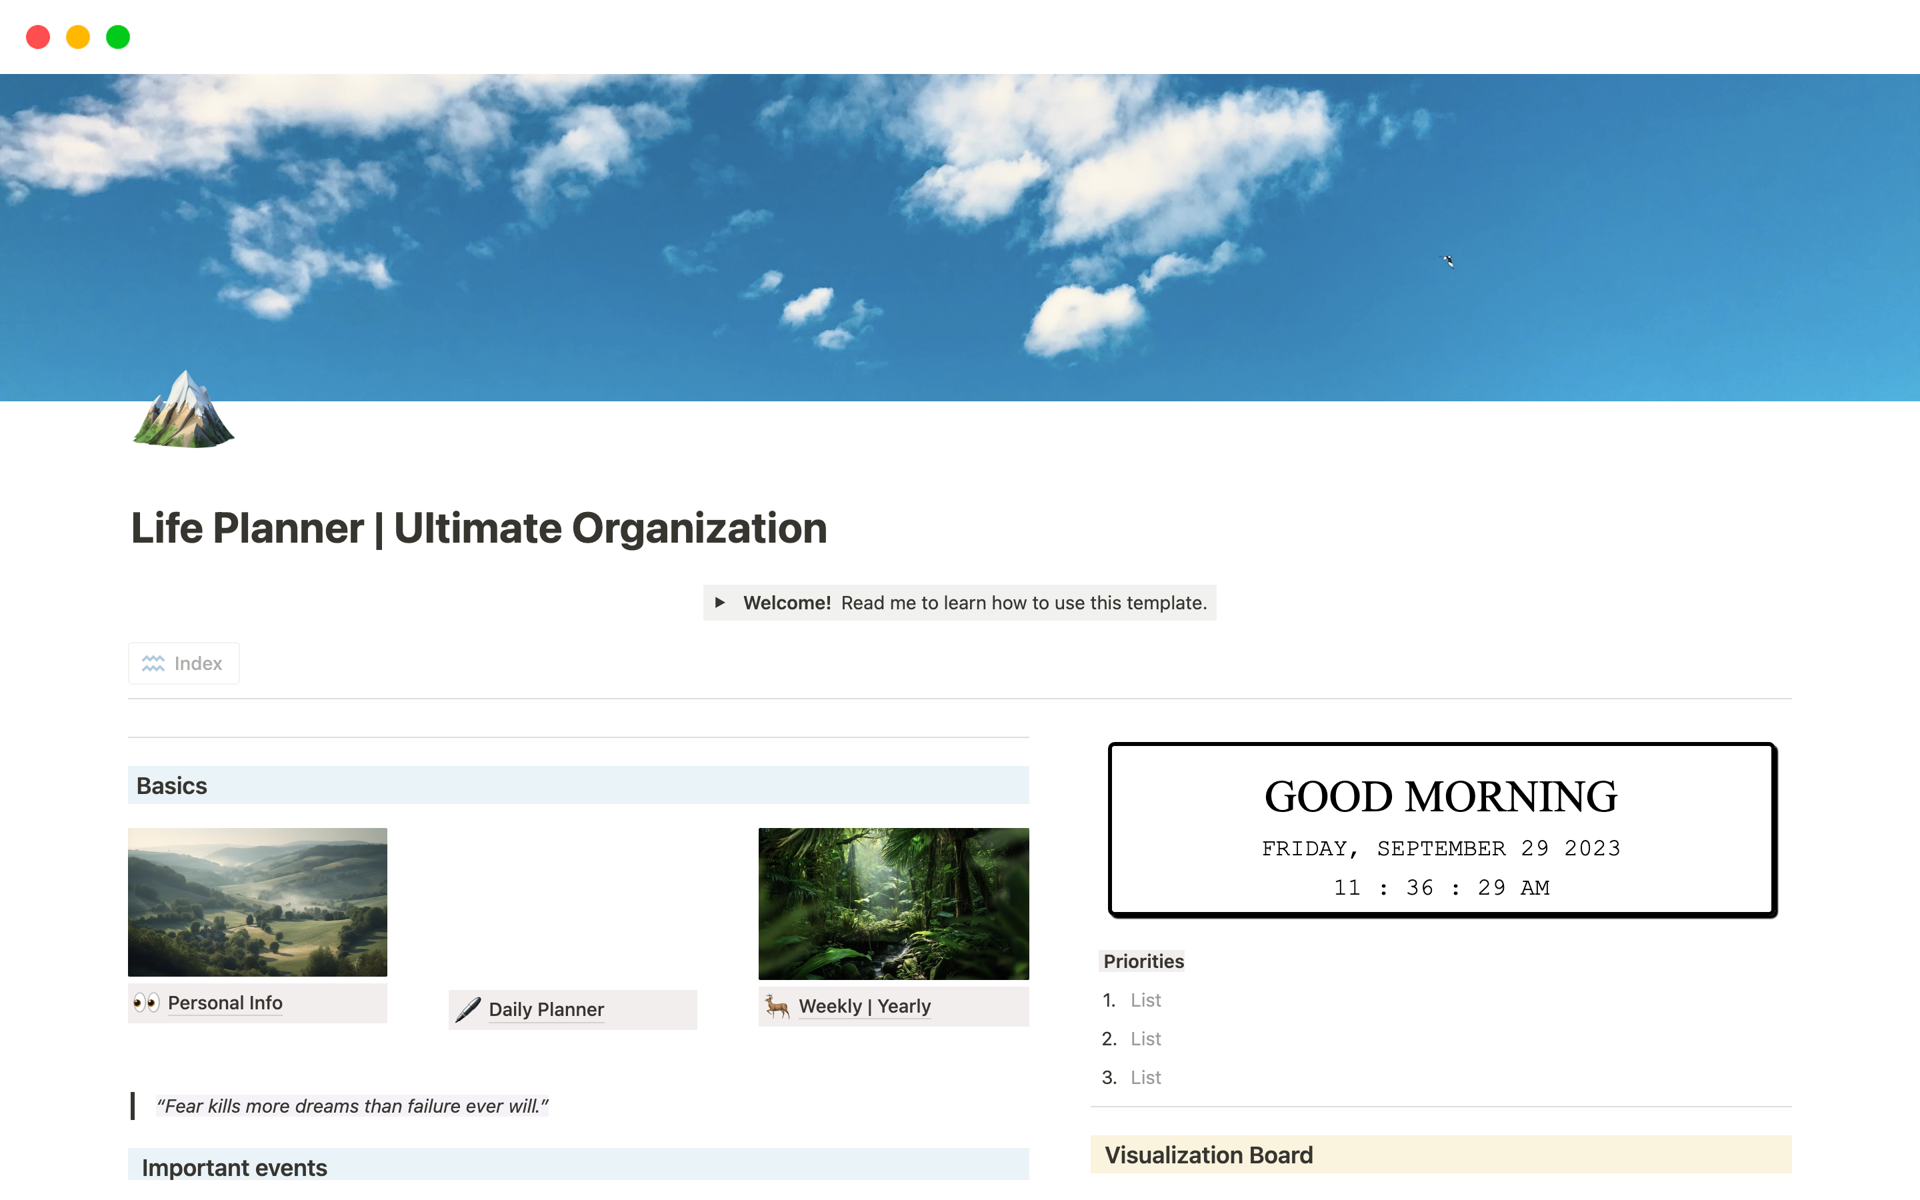The image size is (1920, 1200).
Task: Open the Daily Planner page
Action: pos(546,1010)
